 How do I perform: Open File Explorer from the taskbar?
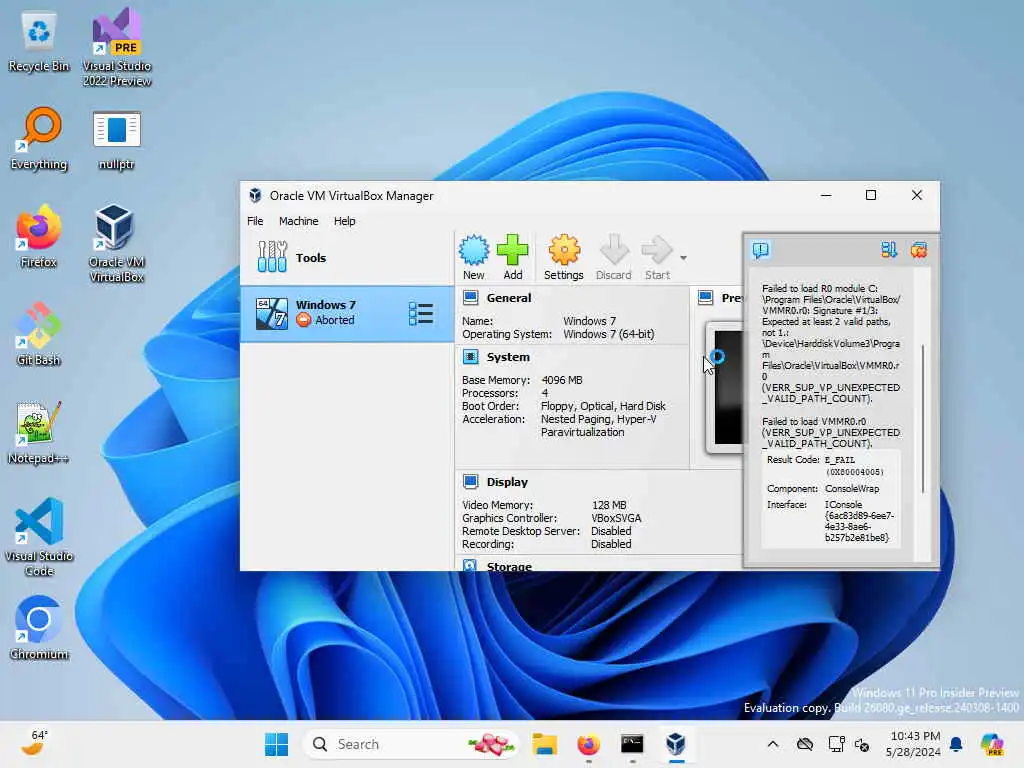(x=544, y=744)
